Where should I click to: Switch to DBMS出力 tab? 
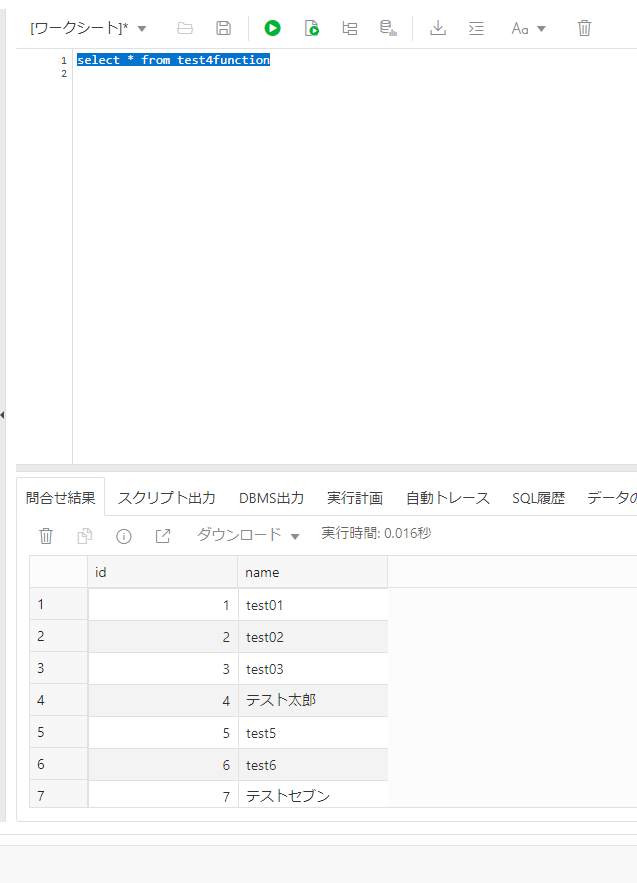click(x=271, y=498)
